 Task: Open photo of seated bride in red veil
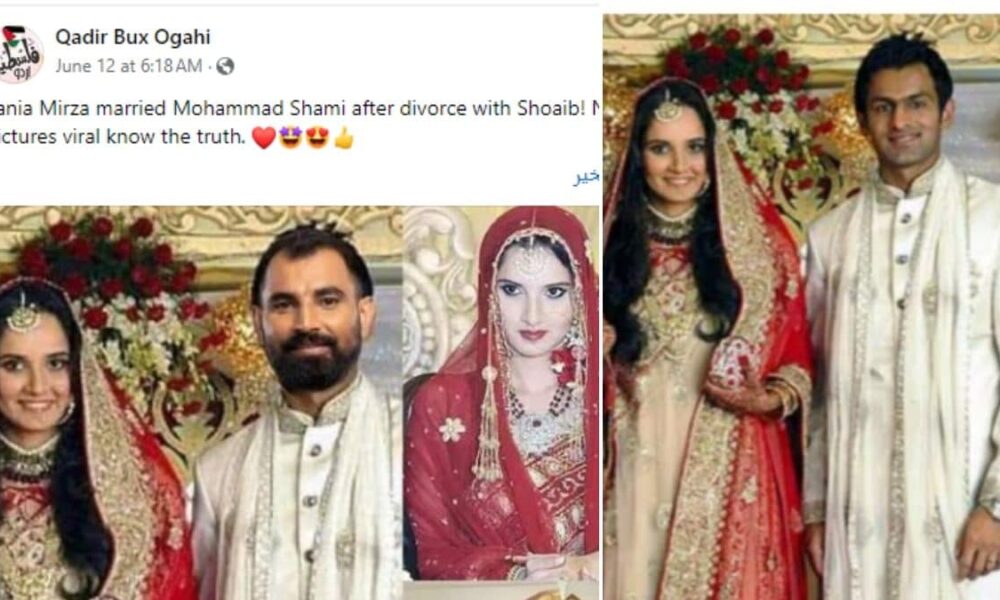tap(502, 393)
